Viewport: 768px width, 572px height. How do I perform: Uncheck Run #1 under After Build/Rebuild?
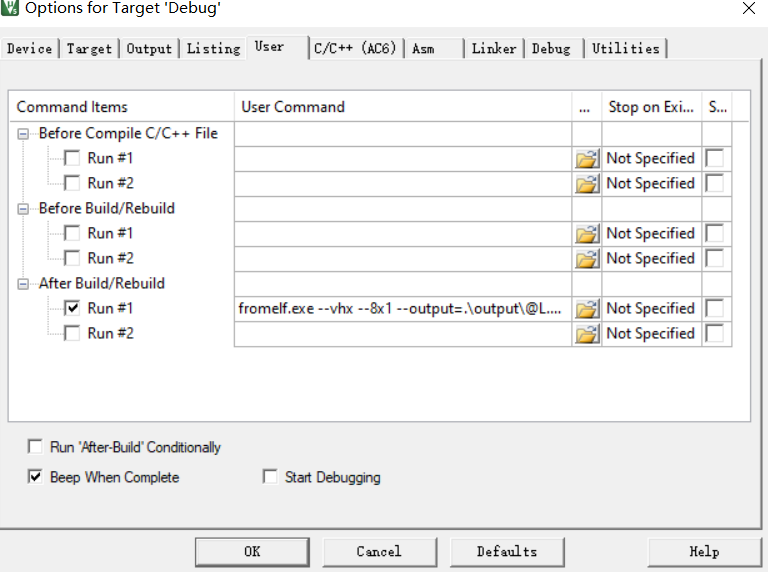point(72,308)
